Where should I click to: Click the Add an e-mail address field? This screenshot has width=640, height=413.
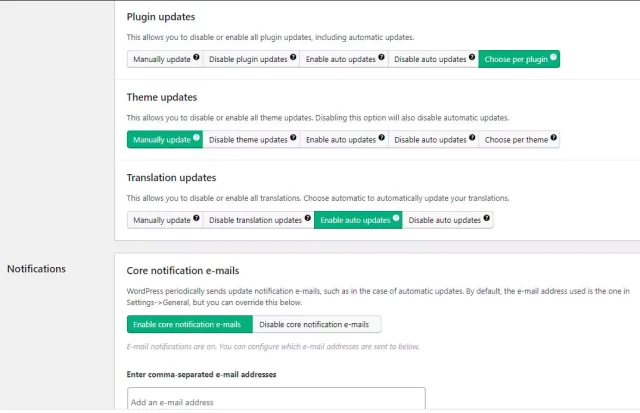[x=276, y=401]
